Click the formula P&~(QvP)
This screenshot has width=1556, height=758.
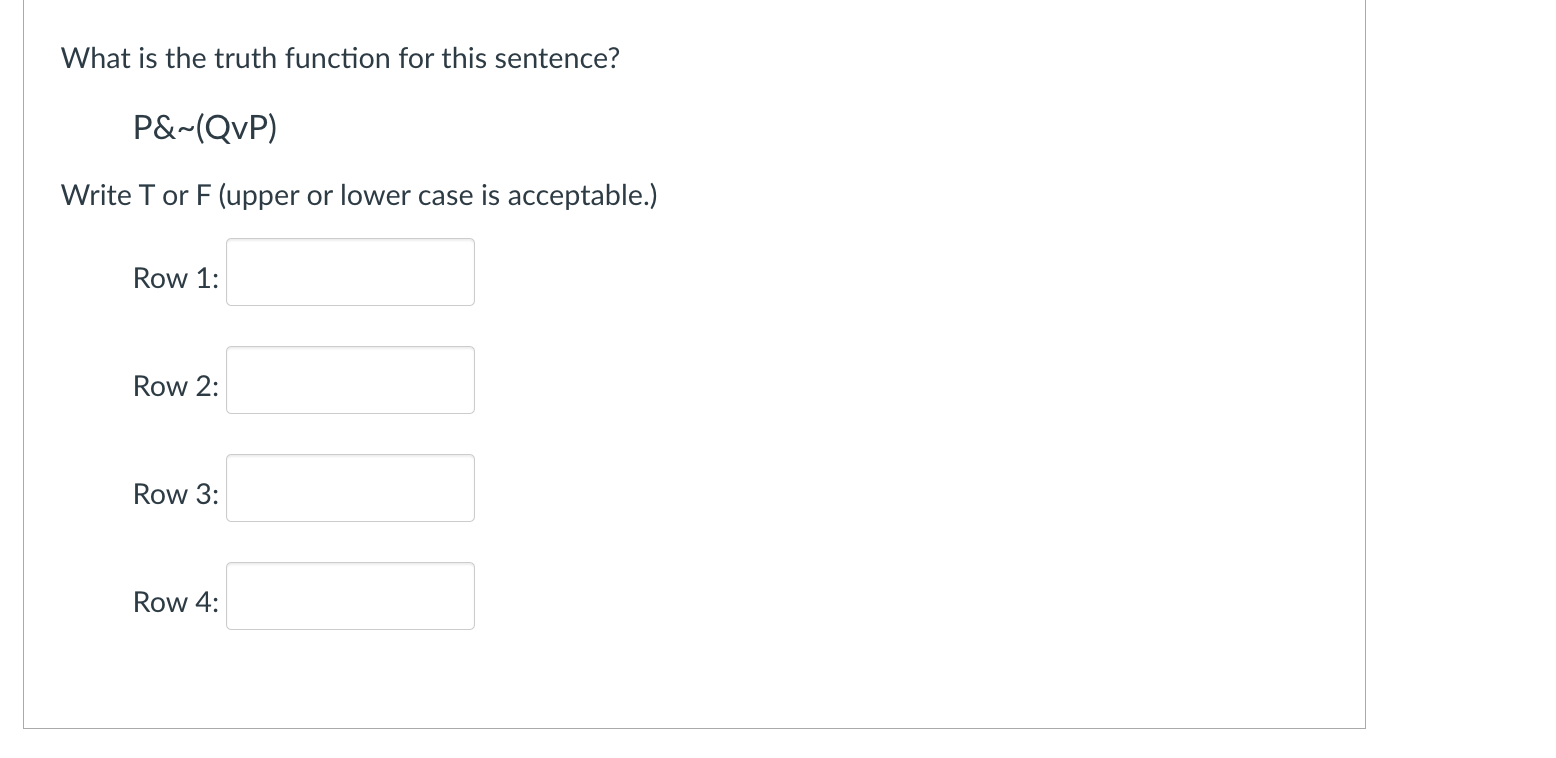pos(204,126)
